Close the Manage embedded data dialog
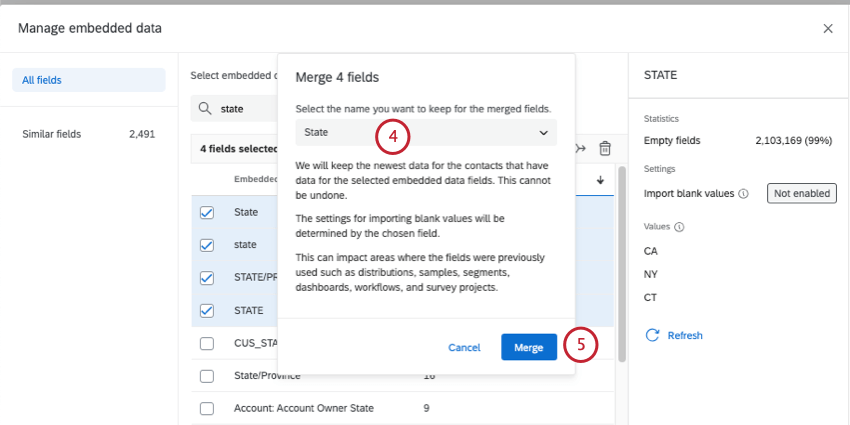 [x=827, y=29]
